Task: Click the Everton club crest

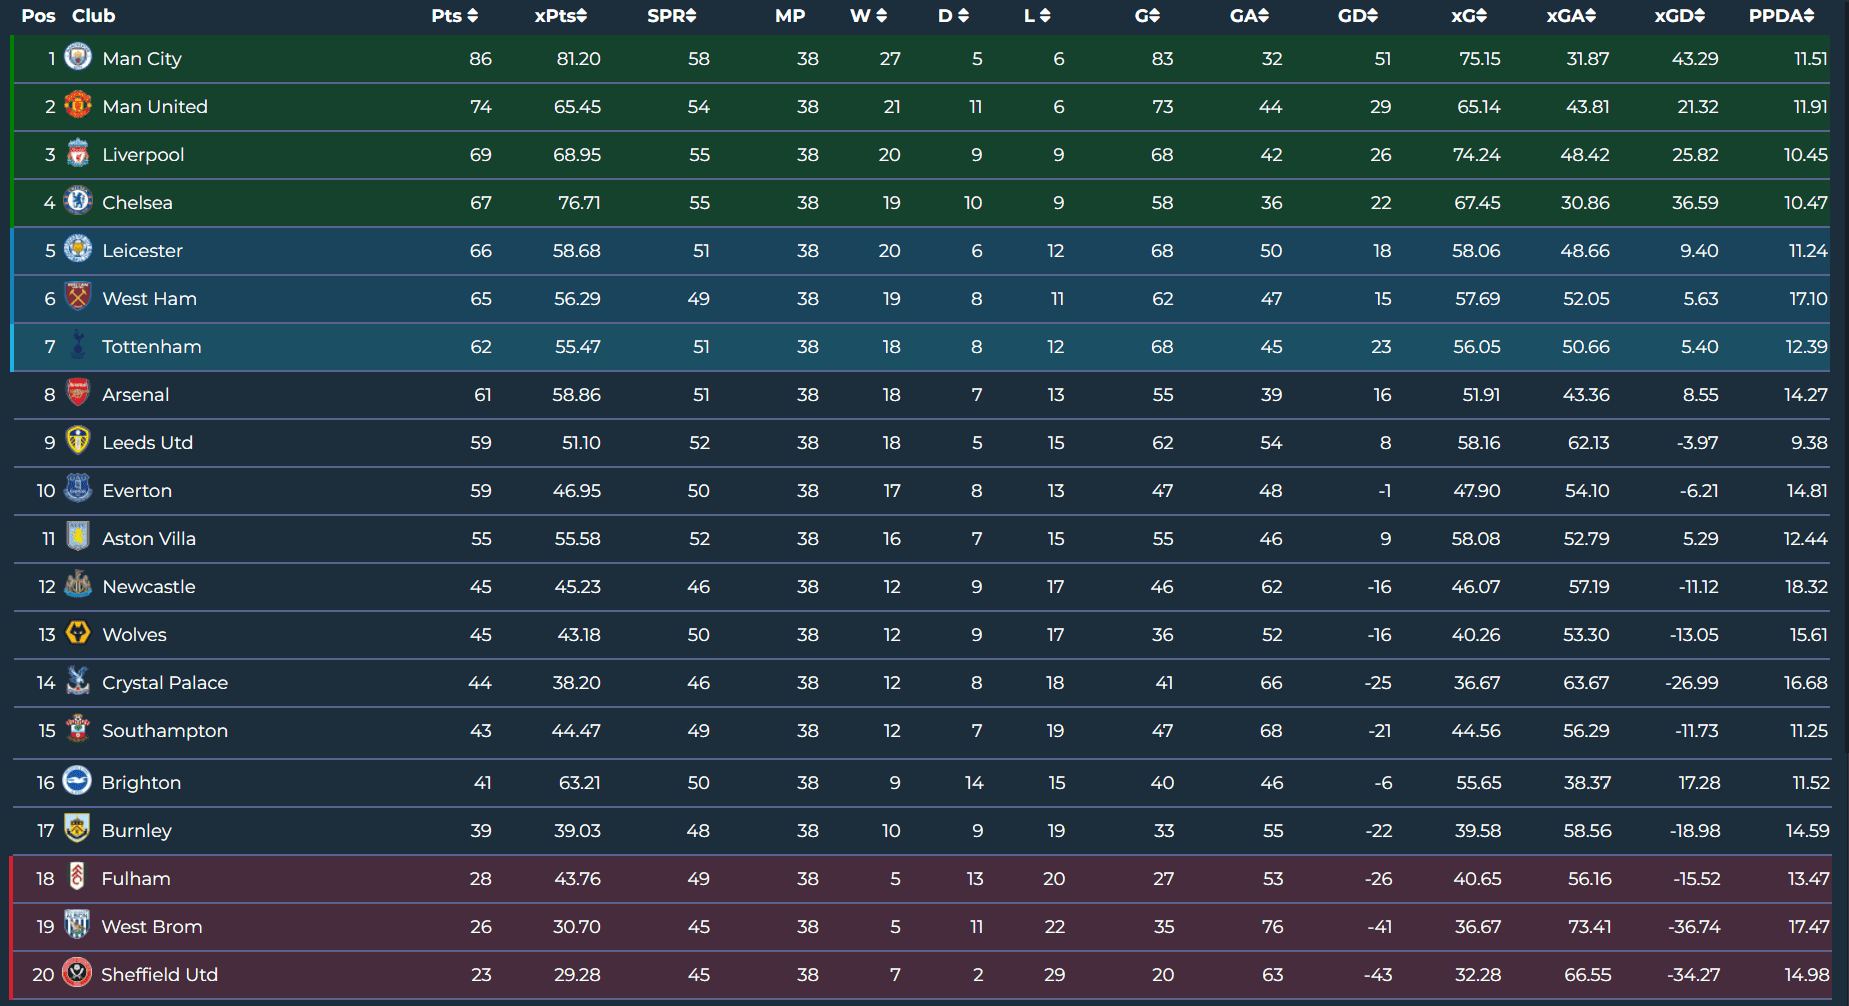Action: pyautogui.click(x=78, y=489)
